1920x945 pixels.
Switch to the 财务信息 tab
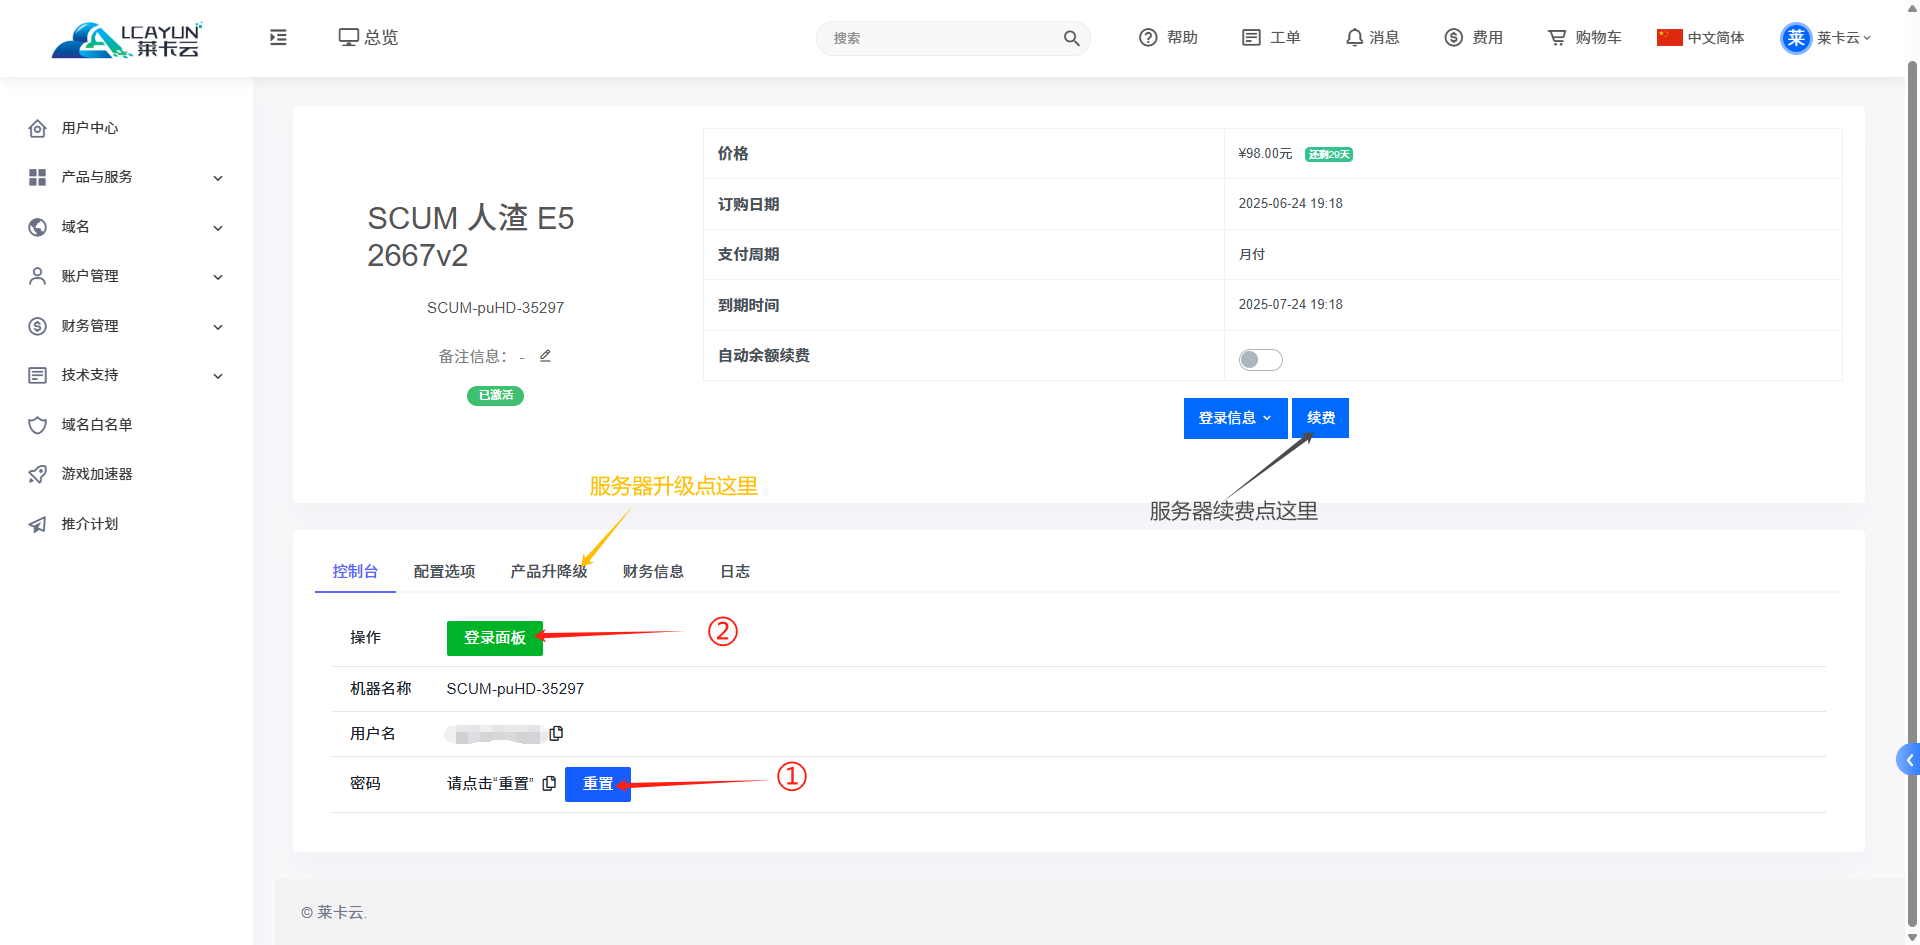(653, 571)
